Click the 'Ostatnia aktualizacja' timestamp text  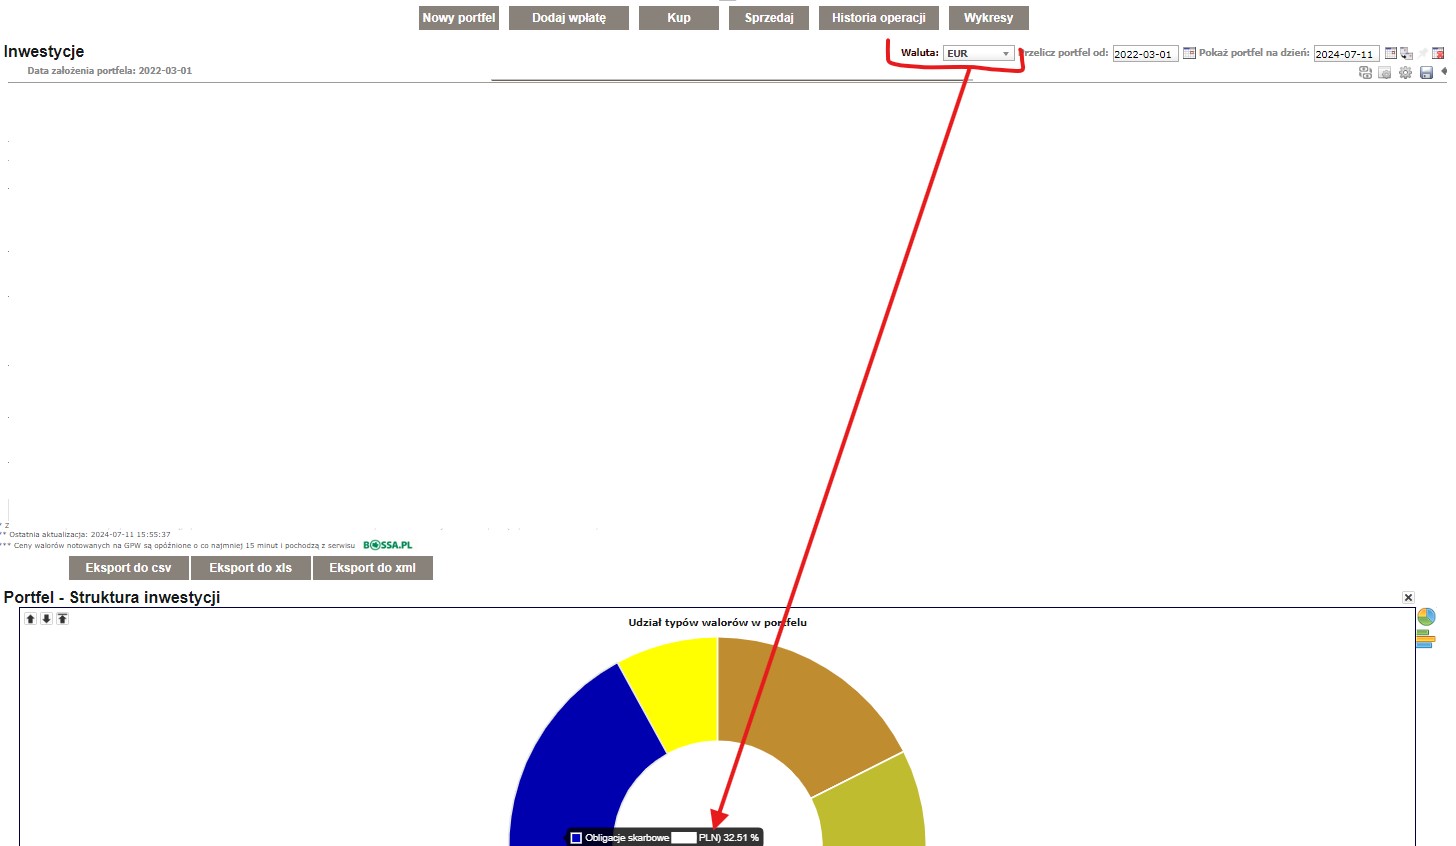88,535
